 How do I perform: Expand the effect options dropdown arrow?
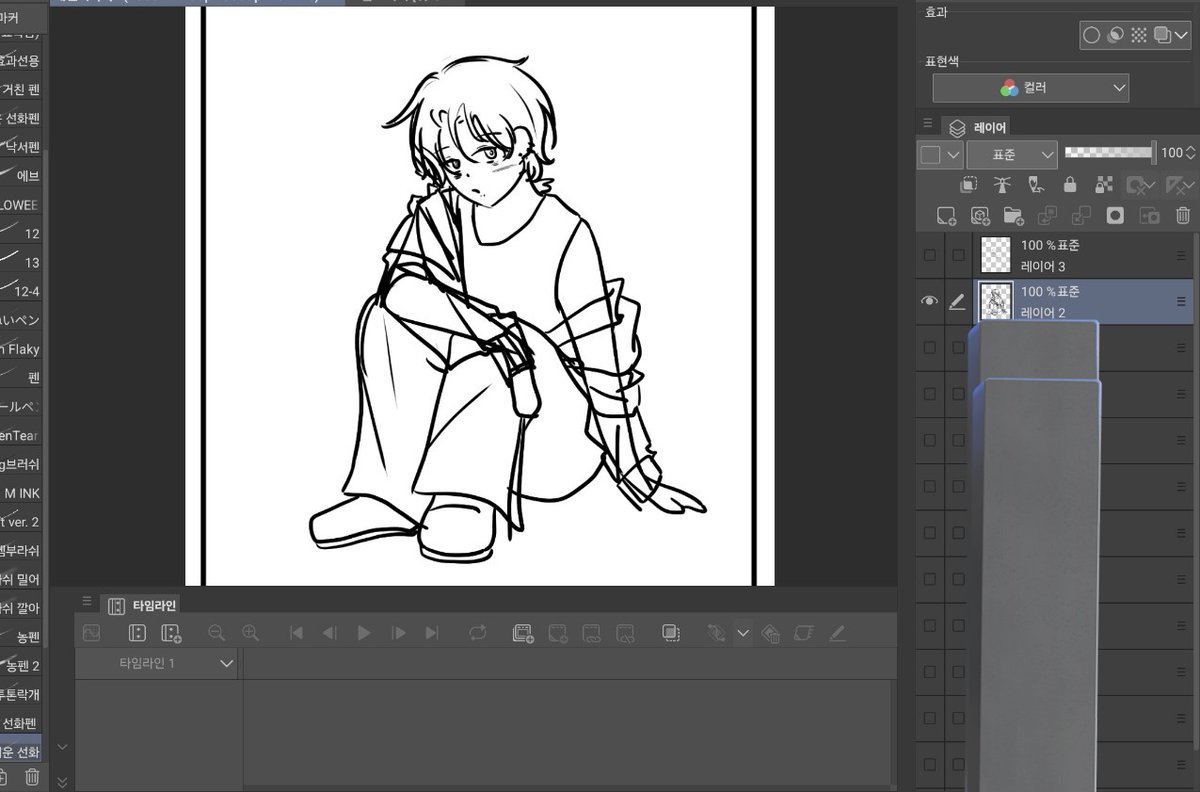pyautogui.click(x=1180, y=35)
